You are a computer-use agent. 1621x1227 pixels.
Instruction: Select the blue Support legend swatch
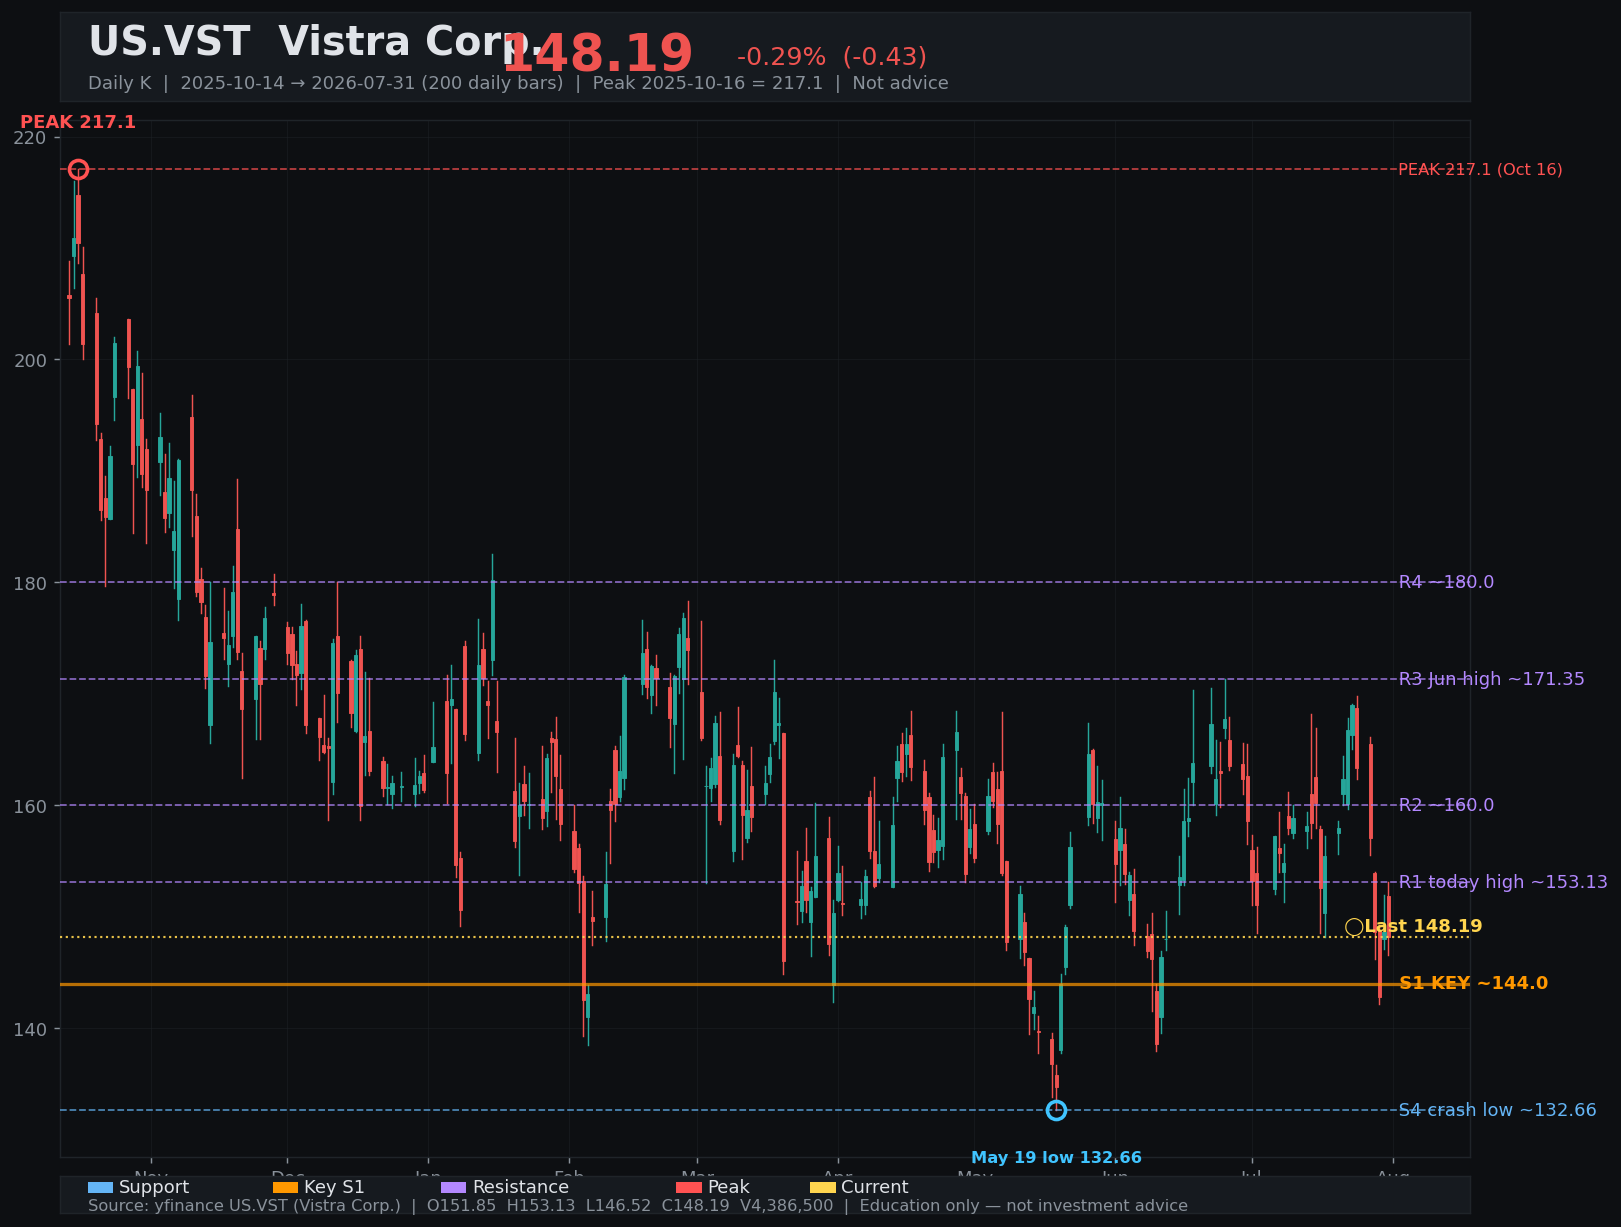(100, 1187)
